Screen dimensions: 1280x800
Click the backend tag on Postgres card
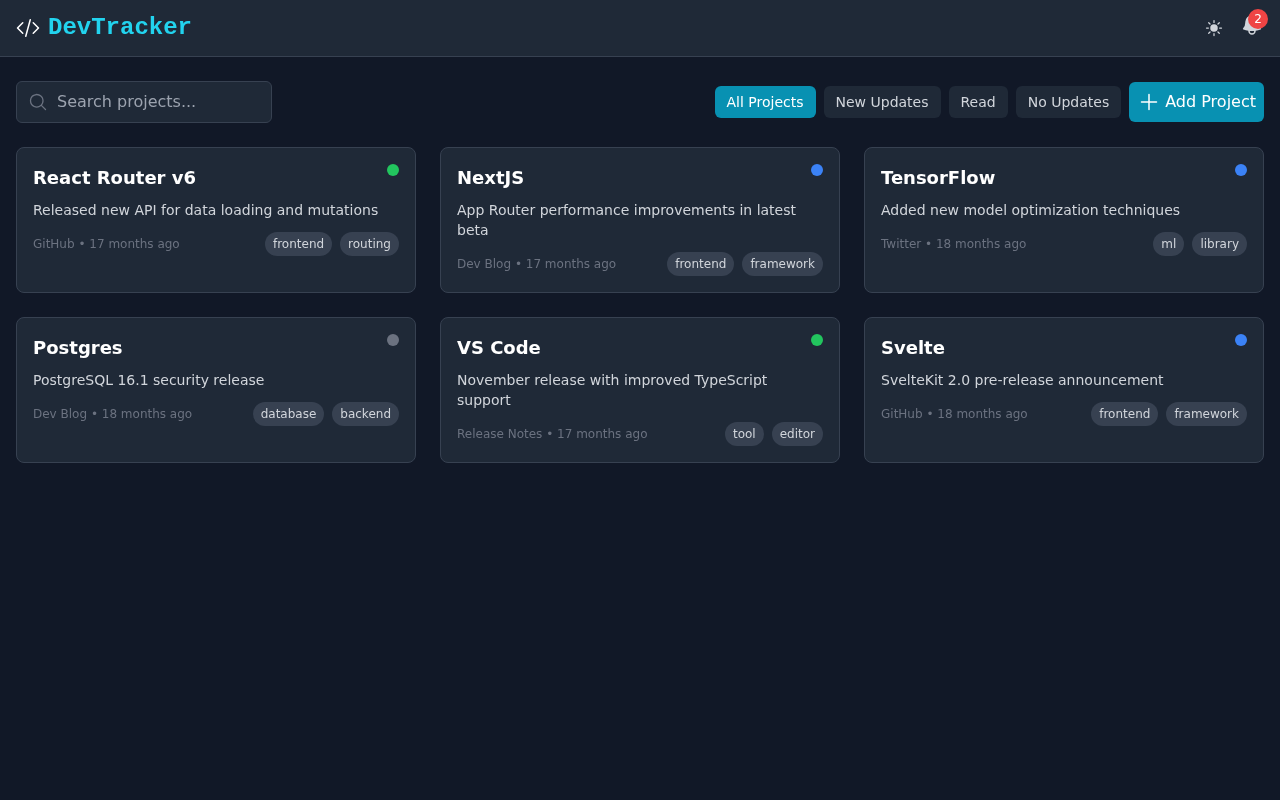[x=365, y=414]
